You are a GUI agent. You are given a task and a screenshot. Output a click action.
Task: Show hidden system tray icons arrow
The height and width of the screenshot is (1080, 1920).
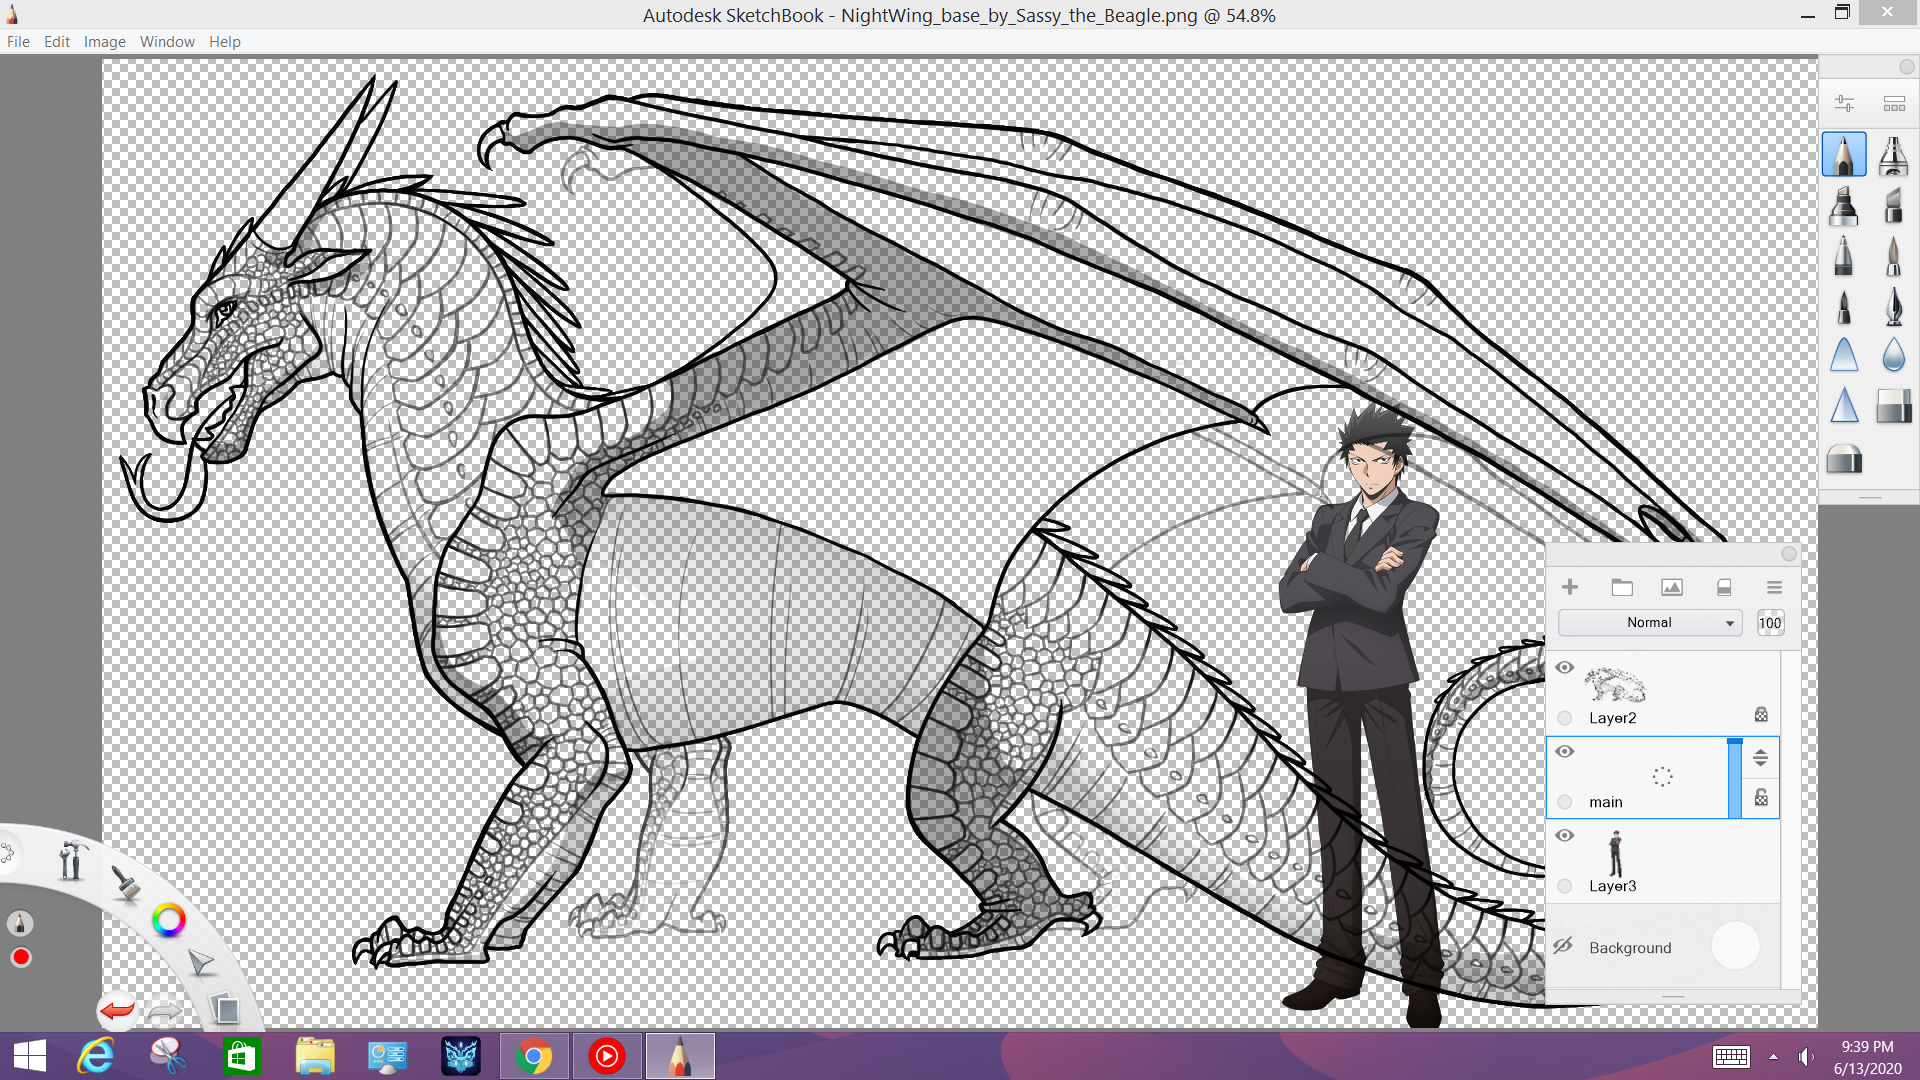click(1773, 1057)
